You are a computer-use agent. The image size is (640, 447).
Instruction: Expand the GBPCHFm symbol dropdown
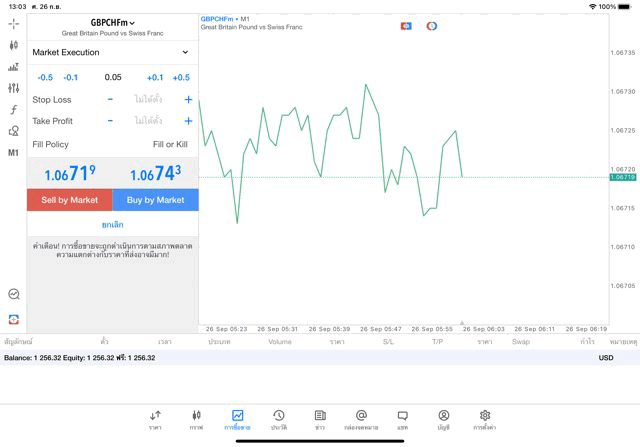click(x=112, y=22)
